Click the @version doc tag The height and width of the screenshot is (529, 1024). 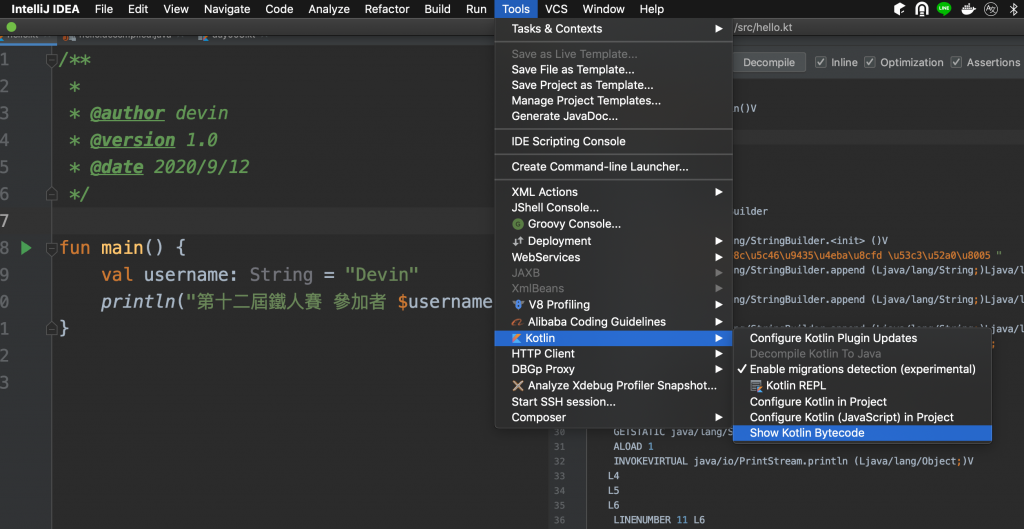133,140
